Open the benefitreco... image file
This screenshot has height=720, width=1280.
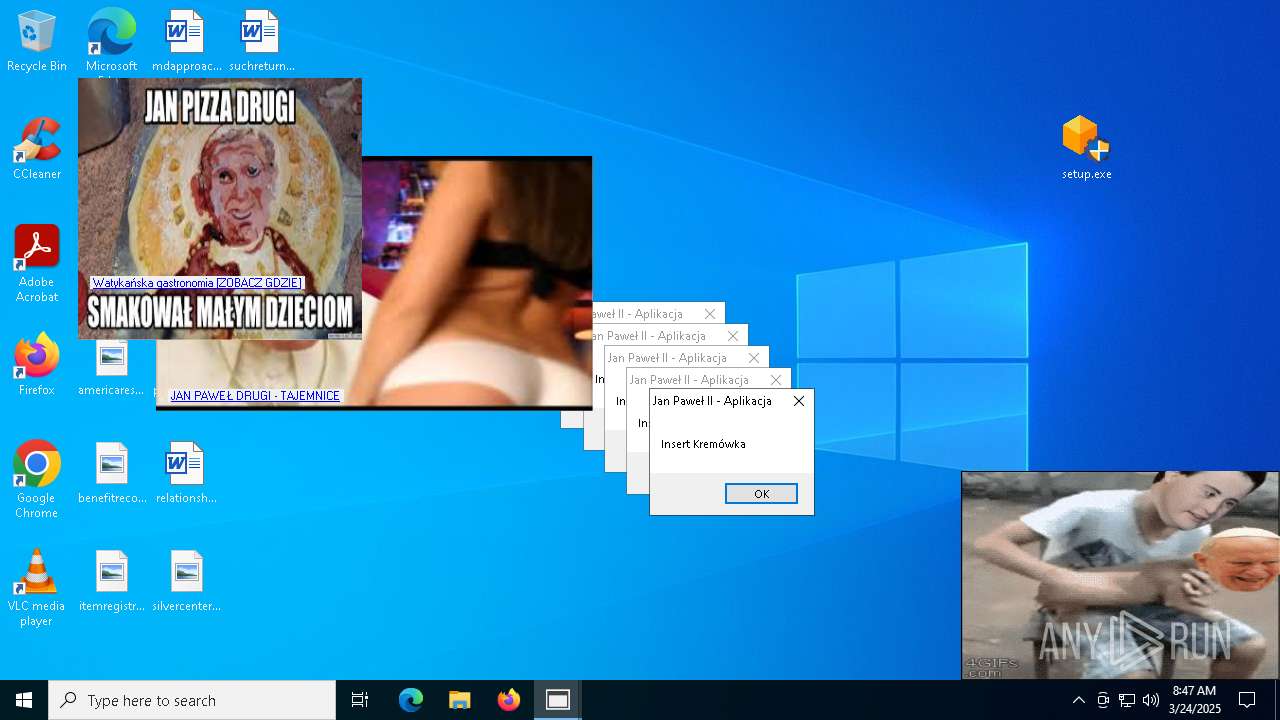[111, 473]
